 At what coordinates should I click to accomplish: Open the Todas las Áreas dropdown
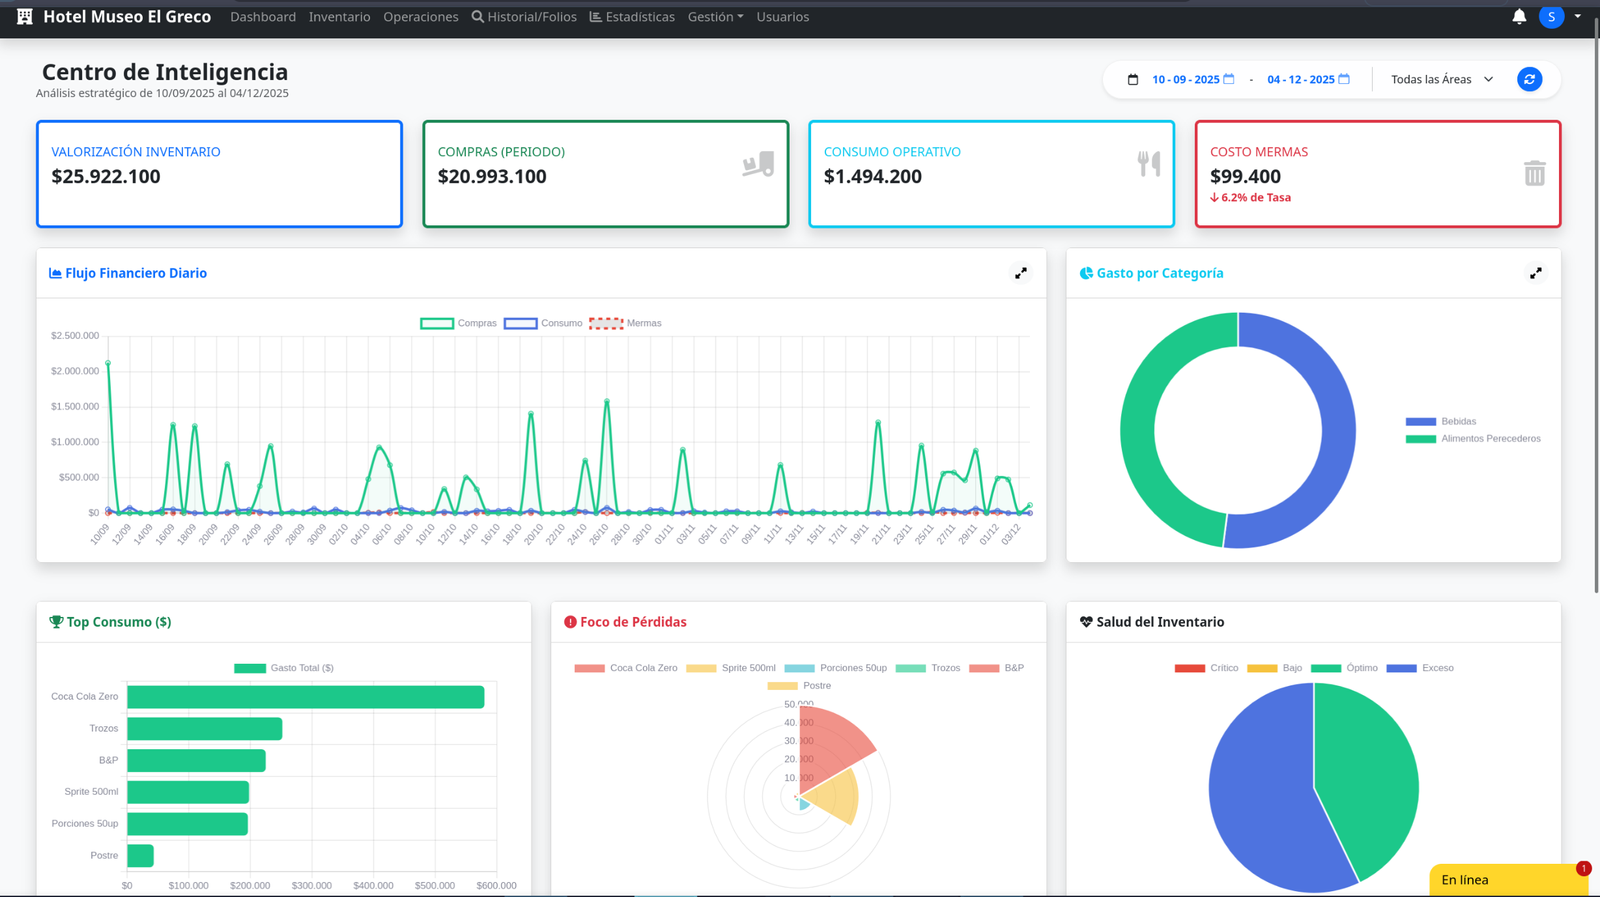(x=1441, y=79)
